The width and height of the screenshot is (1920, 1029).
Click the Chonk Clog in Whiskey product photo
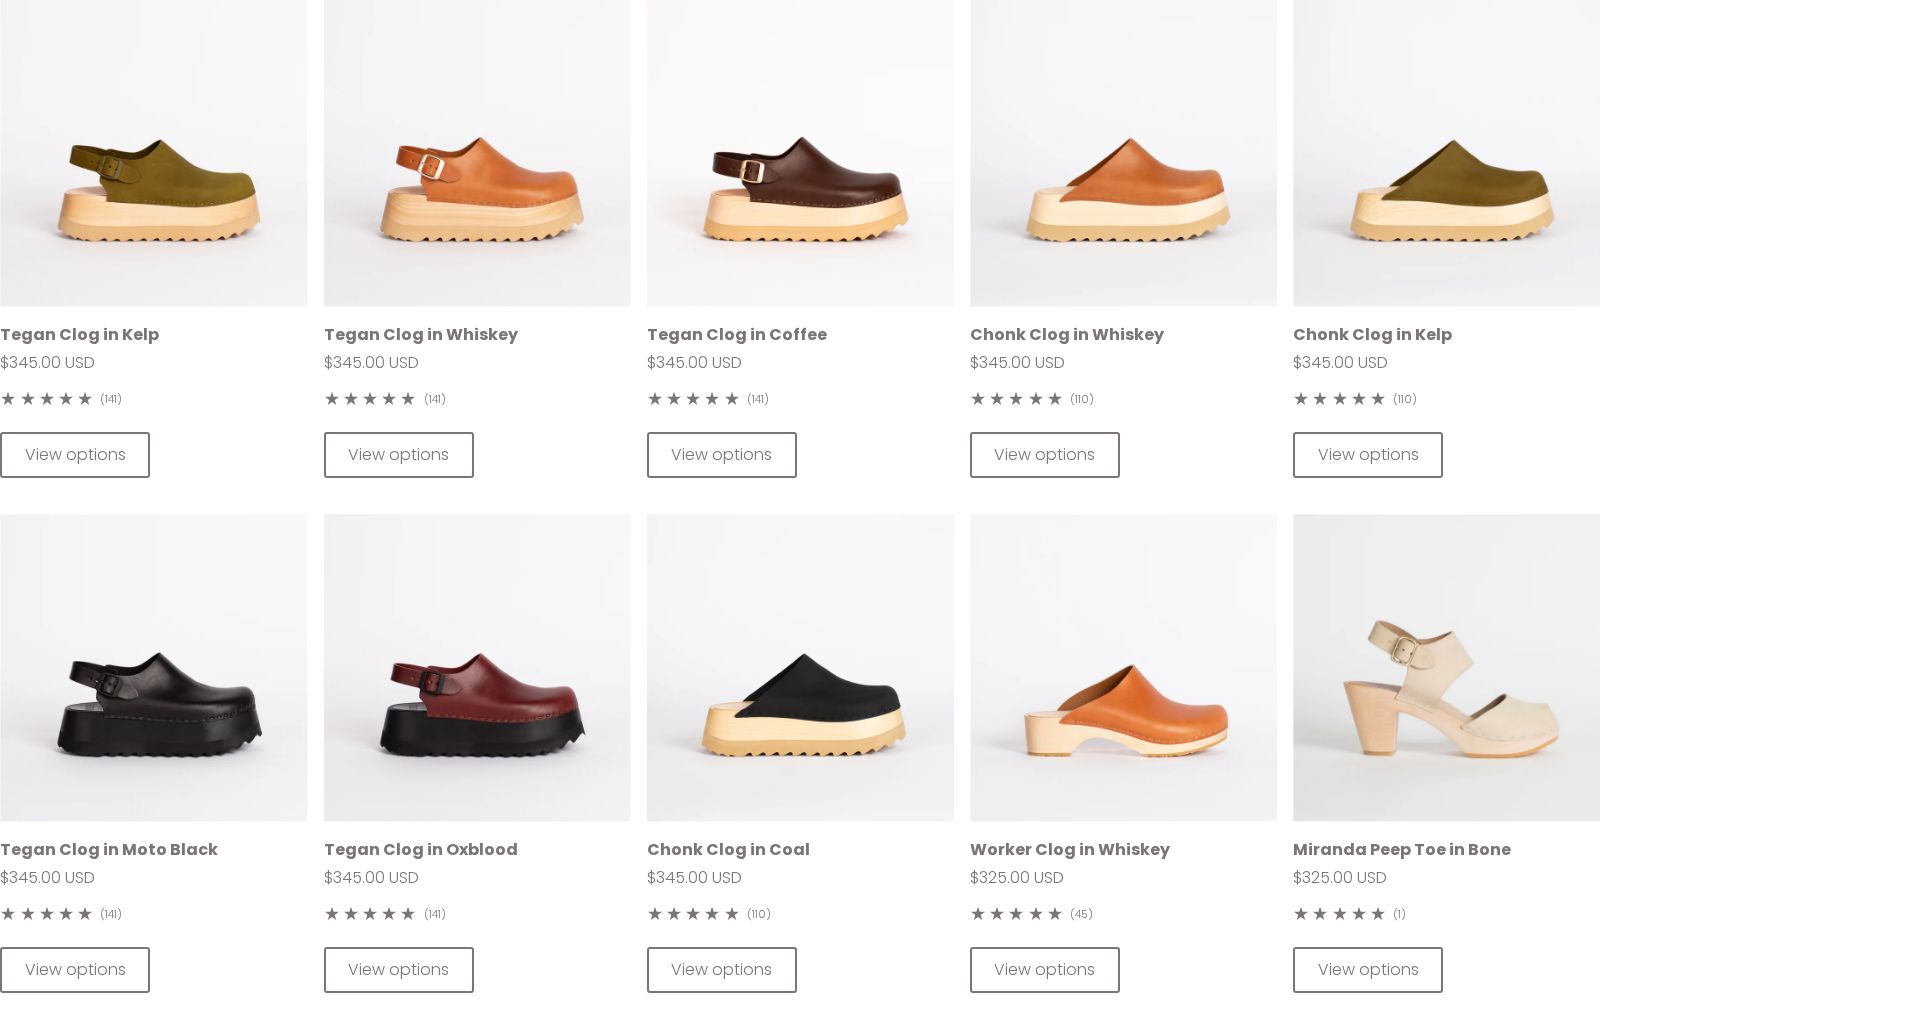tap(1123, 150)
